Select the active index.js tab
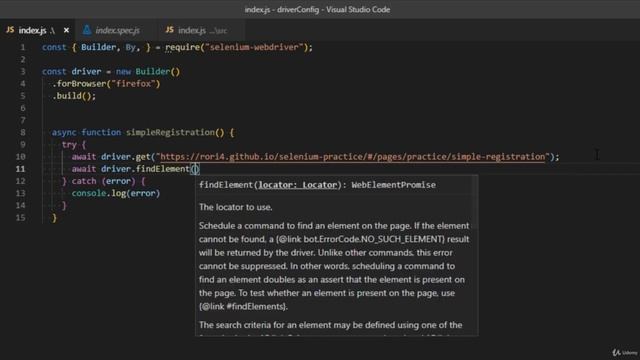This screenshot has width=640, height=360. [x=37, y=30]
